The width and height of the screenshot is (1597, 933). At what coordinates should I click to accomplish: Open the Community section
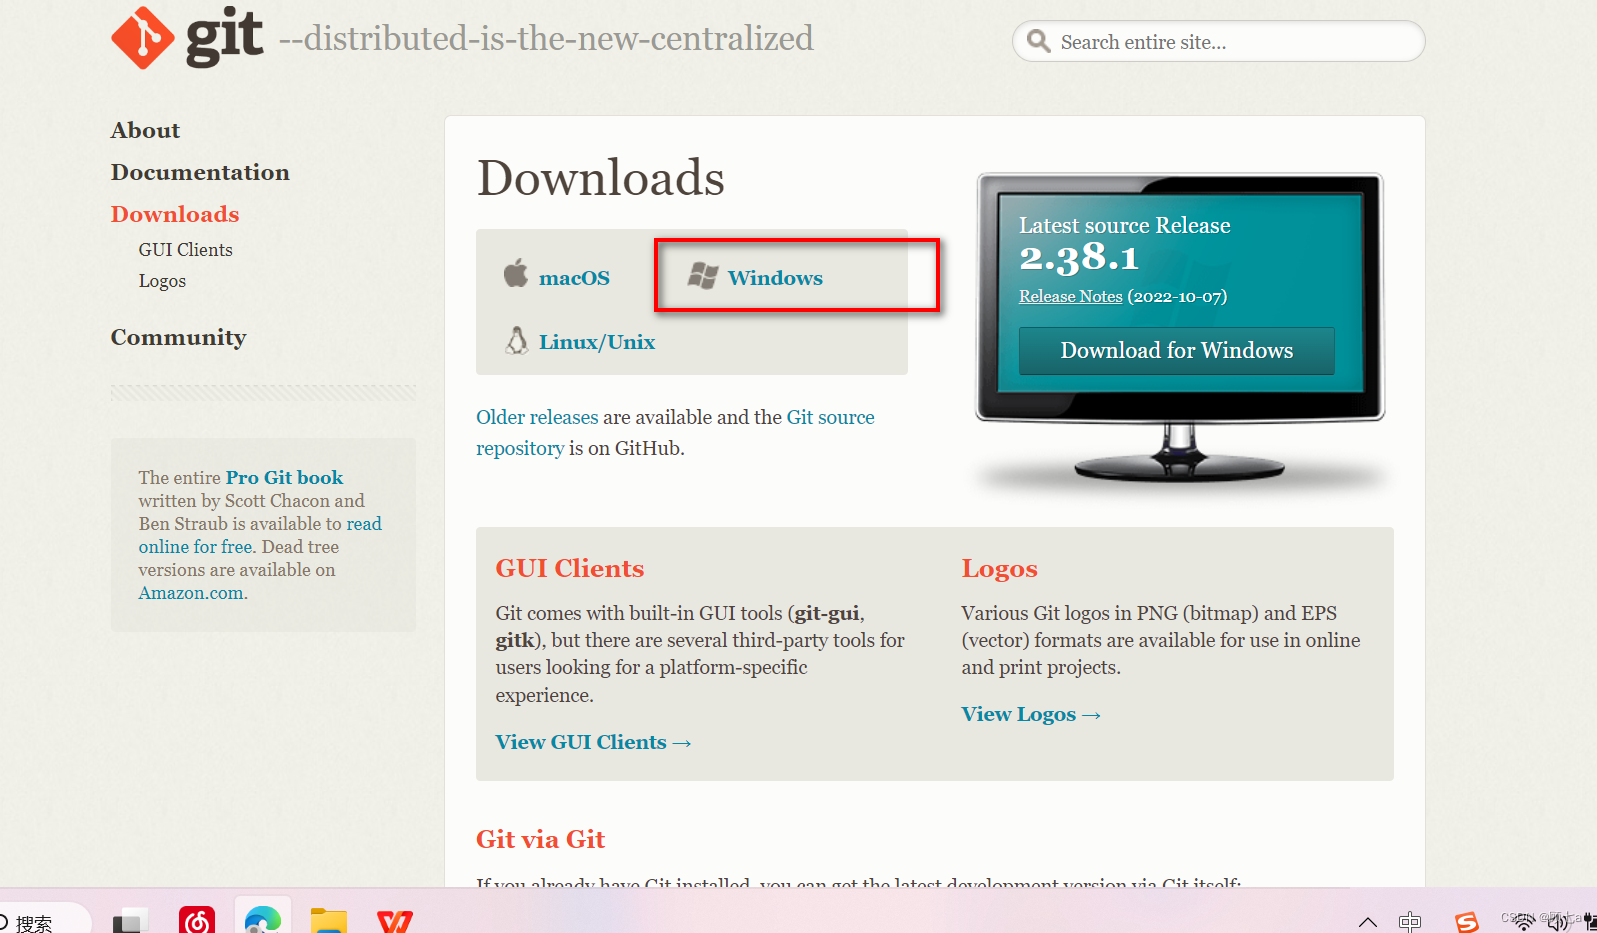click(x=178, y=337)
